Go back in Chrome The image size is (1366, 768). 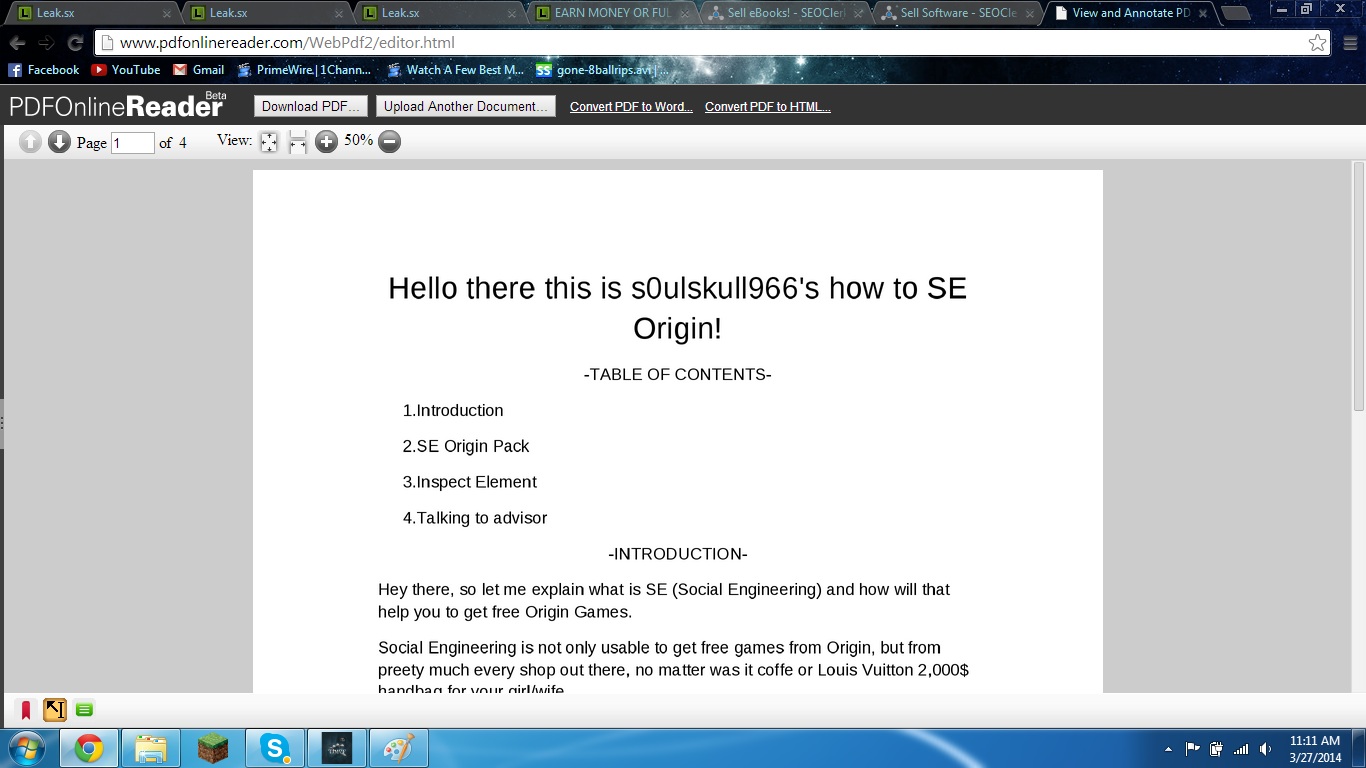[x=17, y=43]
